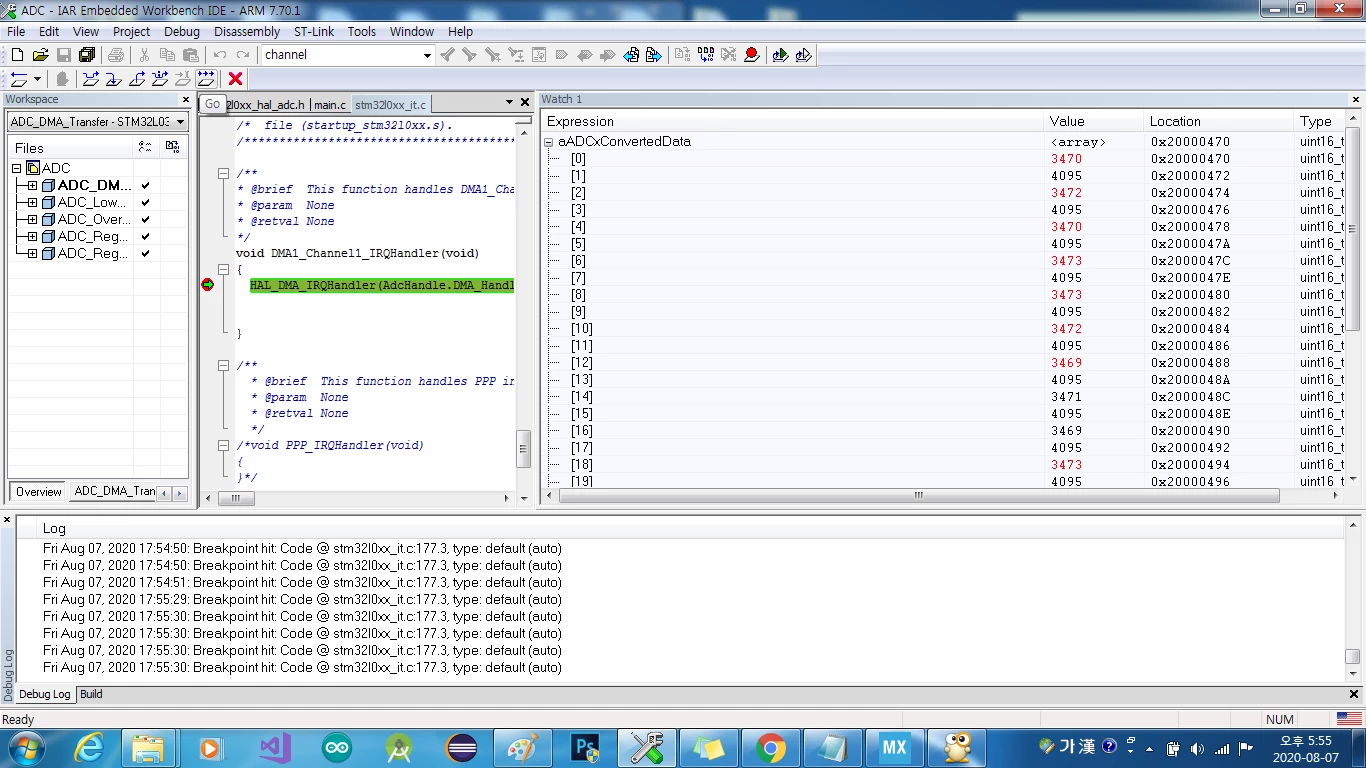Screen dimensions: 1366x768
Task: Toggle breakpoint with the red circle icon
Action: click(x=752, y=55)
